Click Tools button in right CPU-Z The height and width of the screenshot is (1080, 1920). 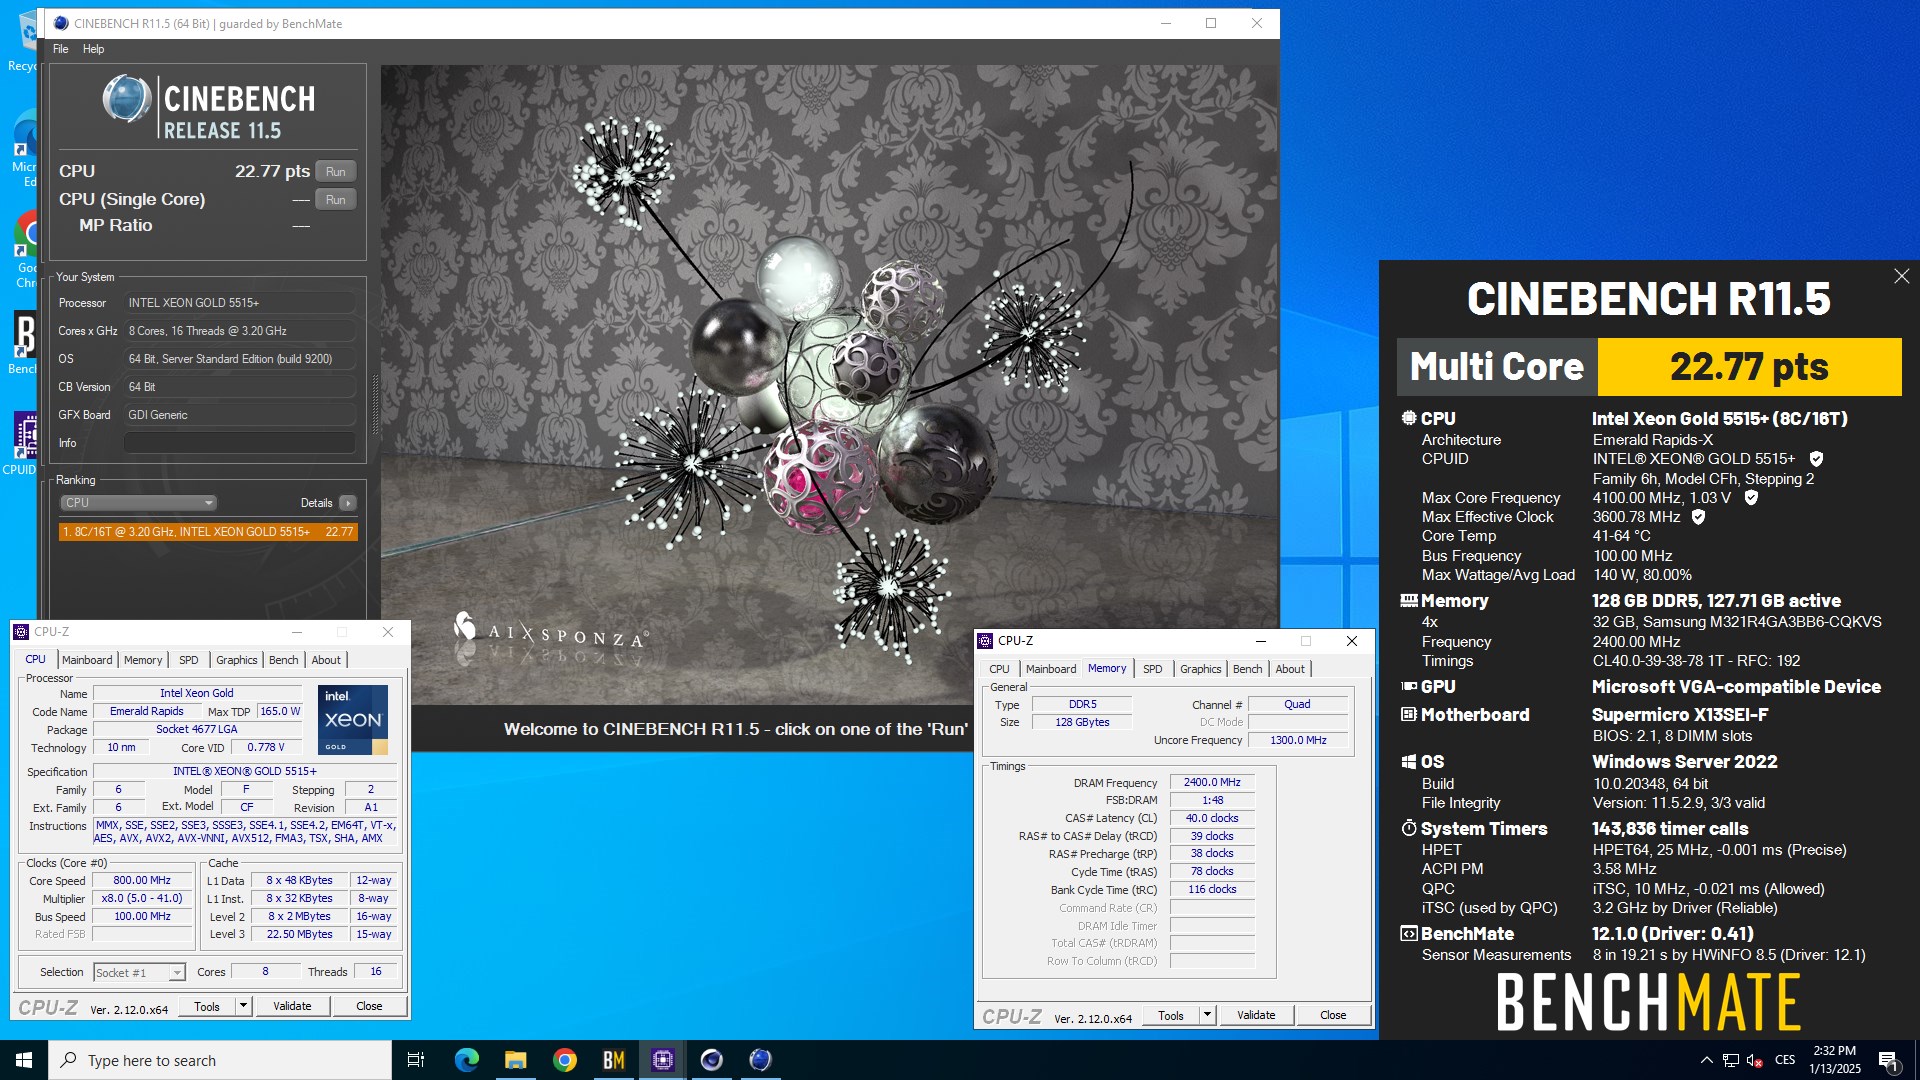pyautogui.click(x=1171, y=1015)
